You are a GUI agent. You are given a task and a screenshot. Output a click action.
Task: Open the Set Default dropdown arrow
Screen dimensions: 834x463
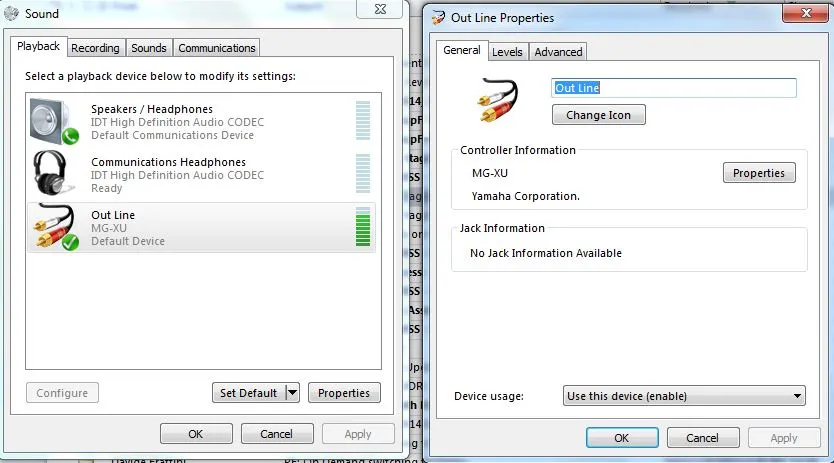293,393
